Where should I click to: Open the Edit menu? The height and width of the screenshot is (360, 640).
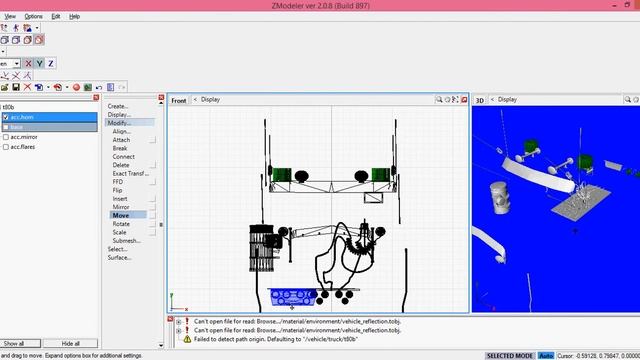[56, 16]
